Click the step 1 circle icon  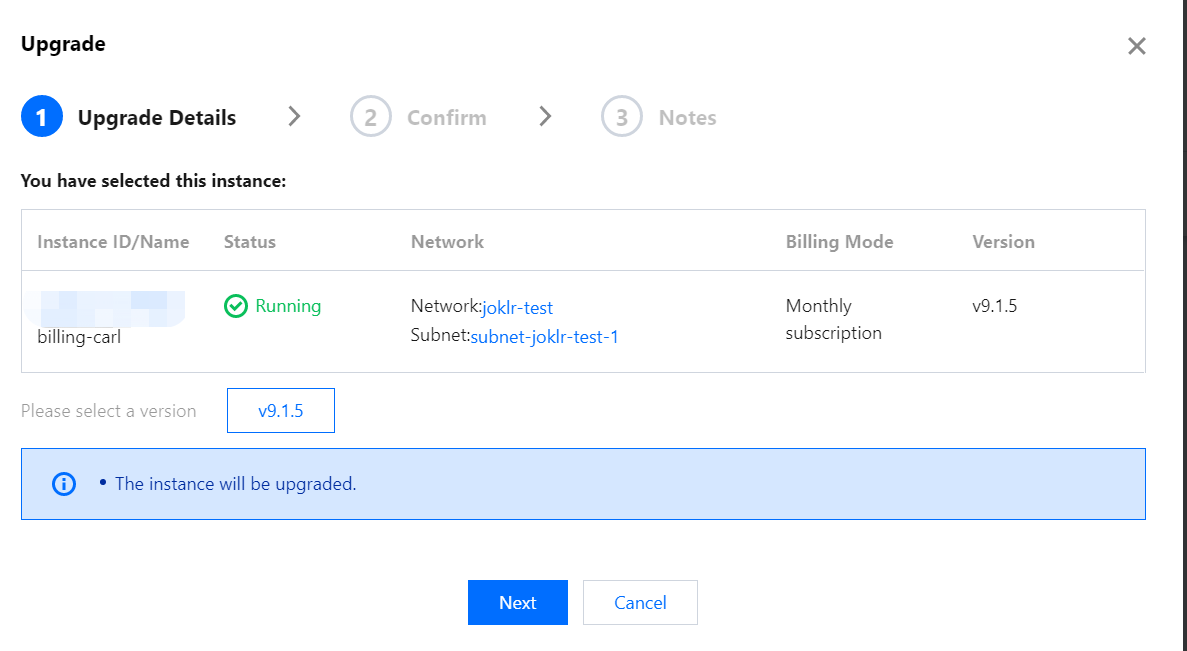point(41,118)
